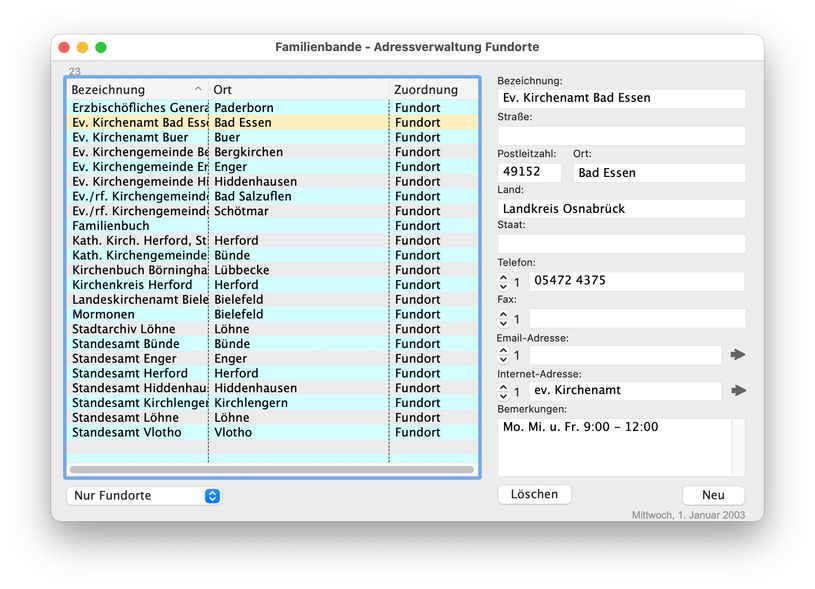Image resolution: width=815 pixels, height=589 pixels.
Task: Click the Bemerkungen text area
Action: (614, 447)
